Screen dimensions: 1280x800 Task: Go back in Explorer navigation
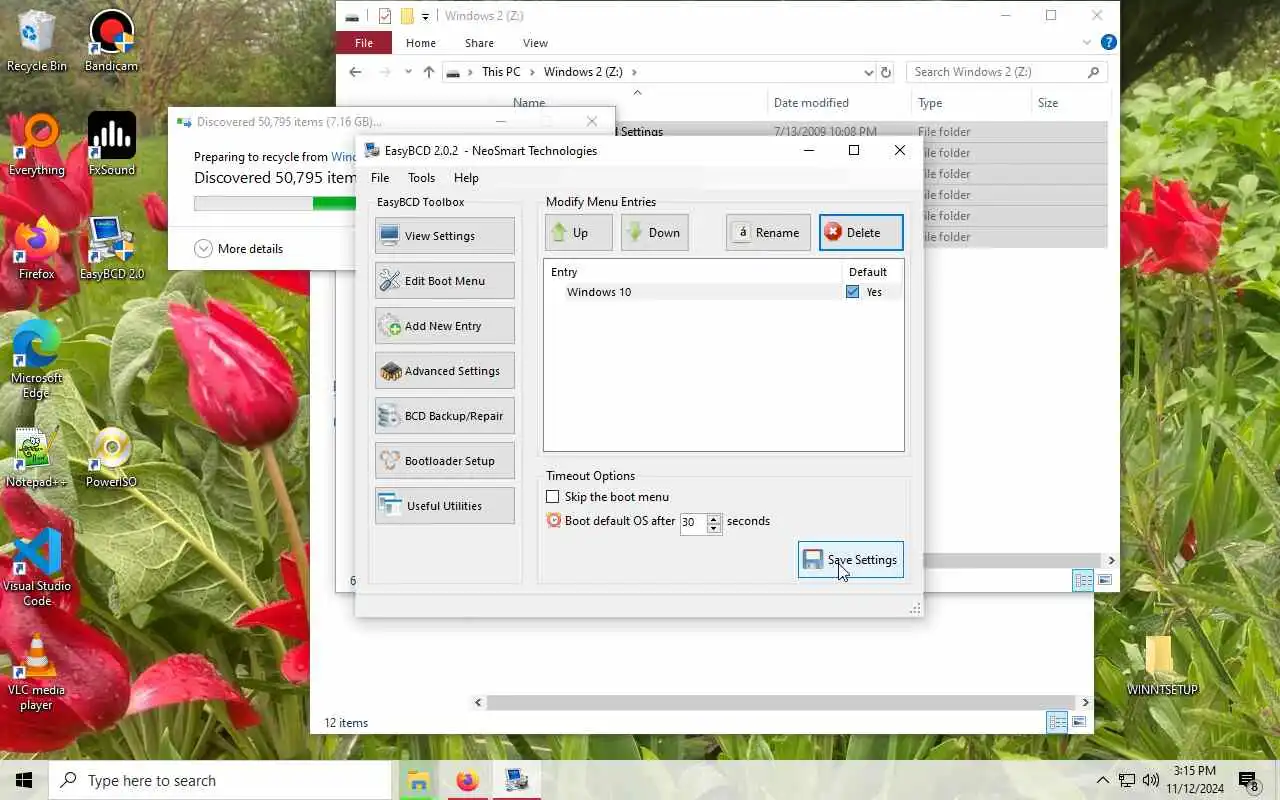coord(355,72)
